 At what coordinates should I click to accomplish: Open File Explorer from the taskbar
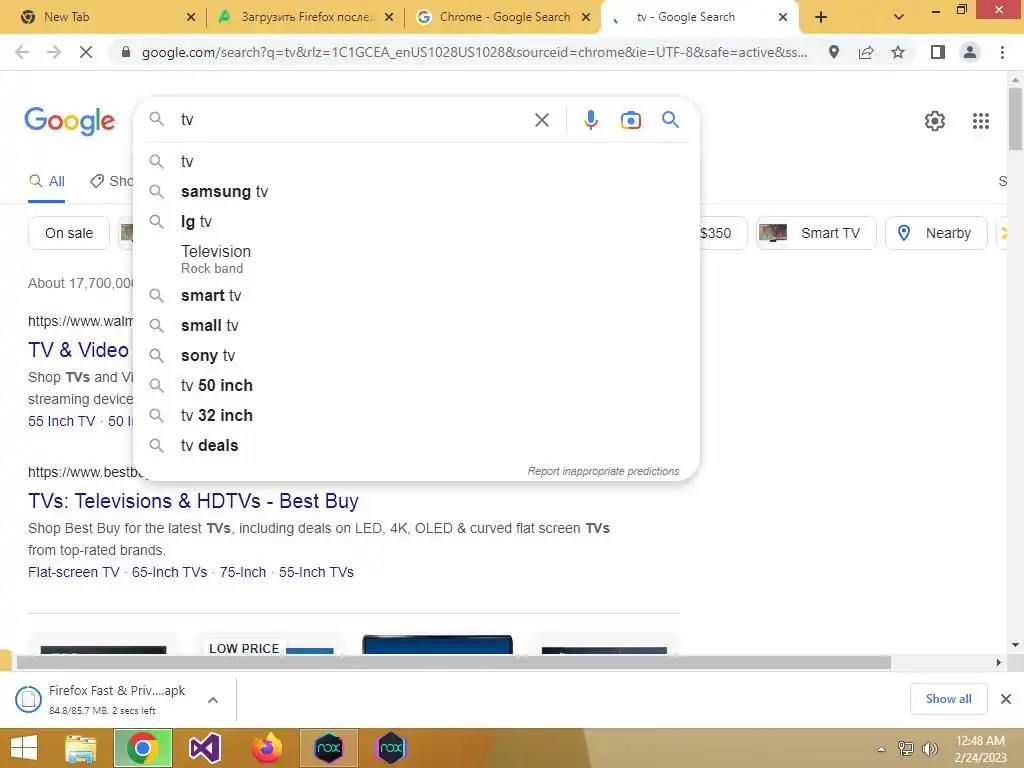coord(80,748)
